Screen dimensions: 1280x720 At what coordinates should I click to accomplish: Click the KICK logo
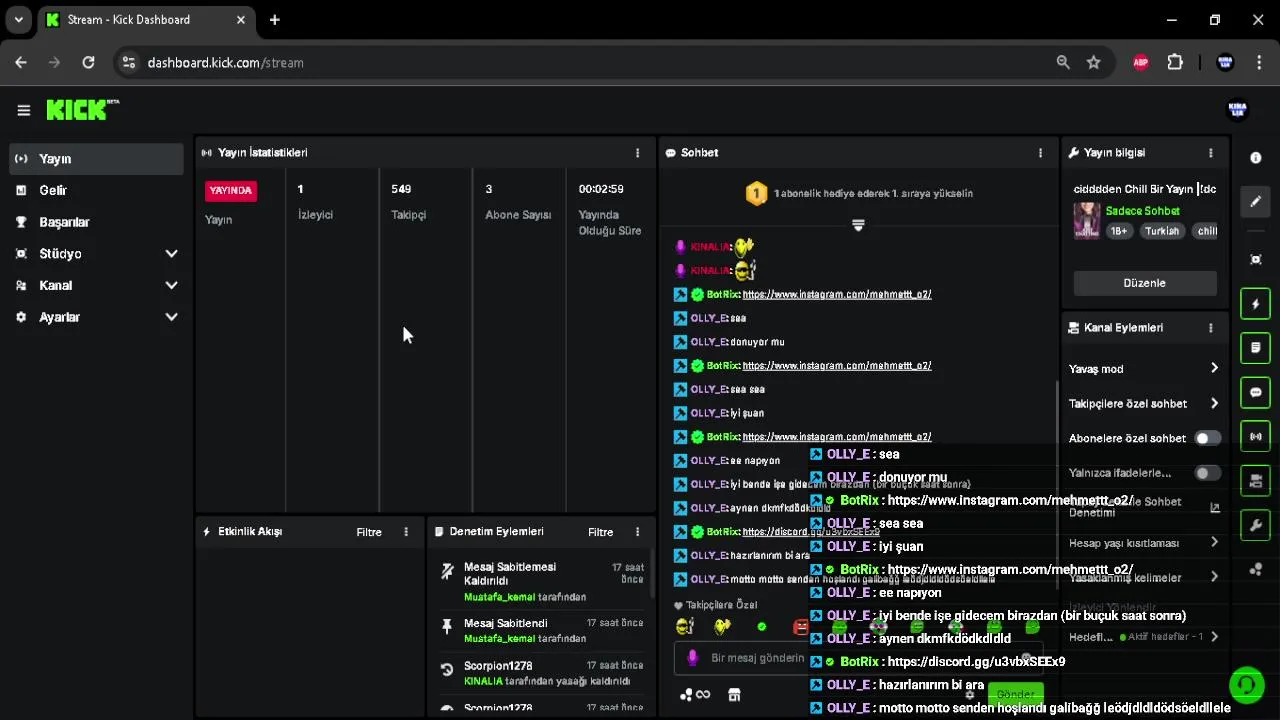tap(78, 110)
